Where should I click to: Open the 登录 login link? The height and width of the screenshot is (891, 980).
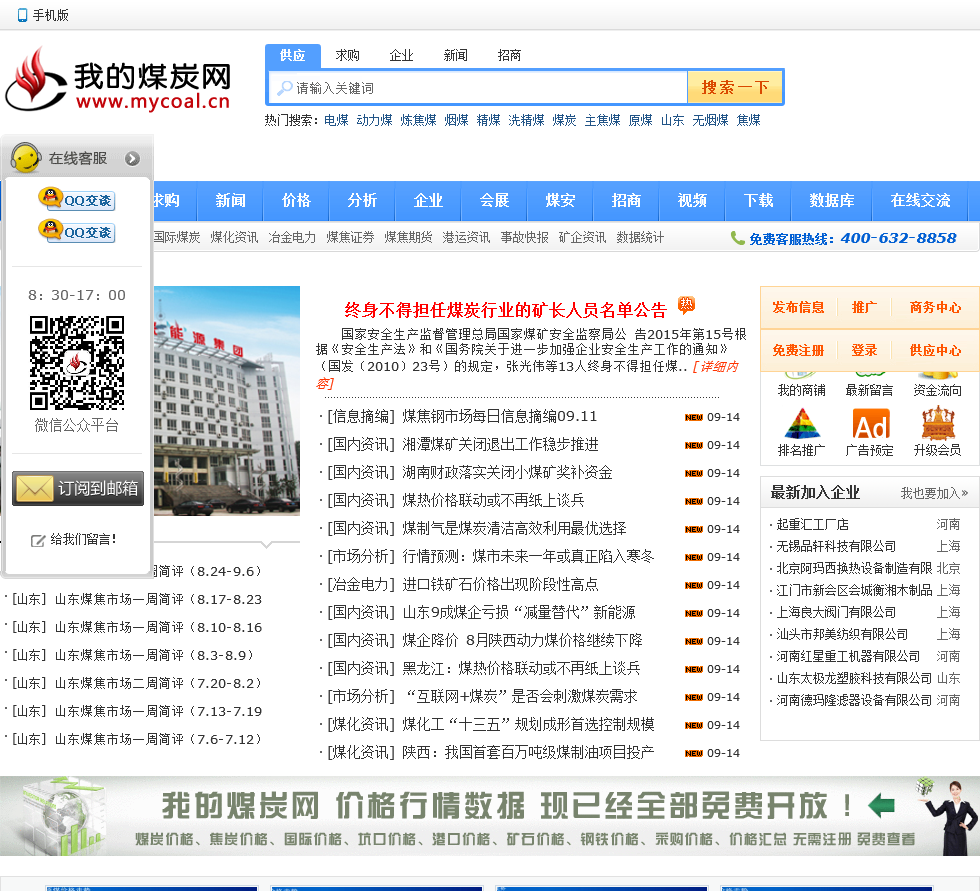click(x=864, y=351)
